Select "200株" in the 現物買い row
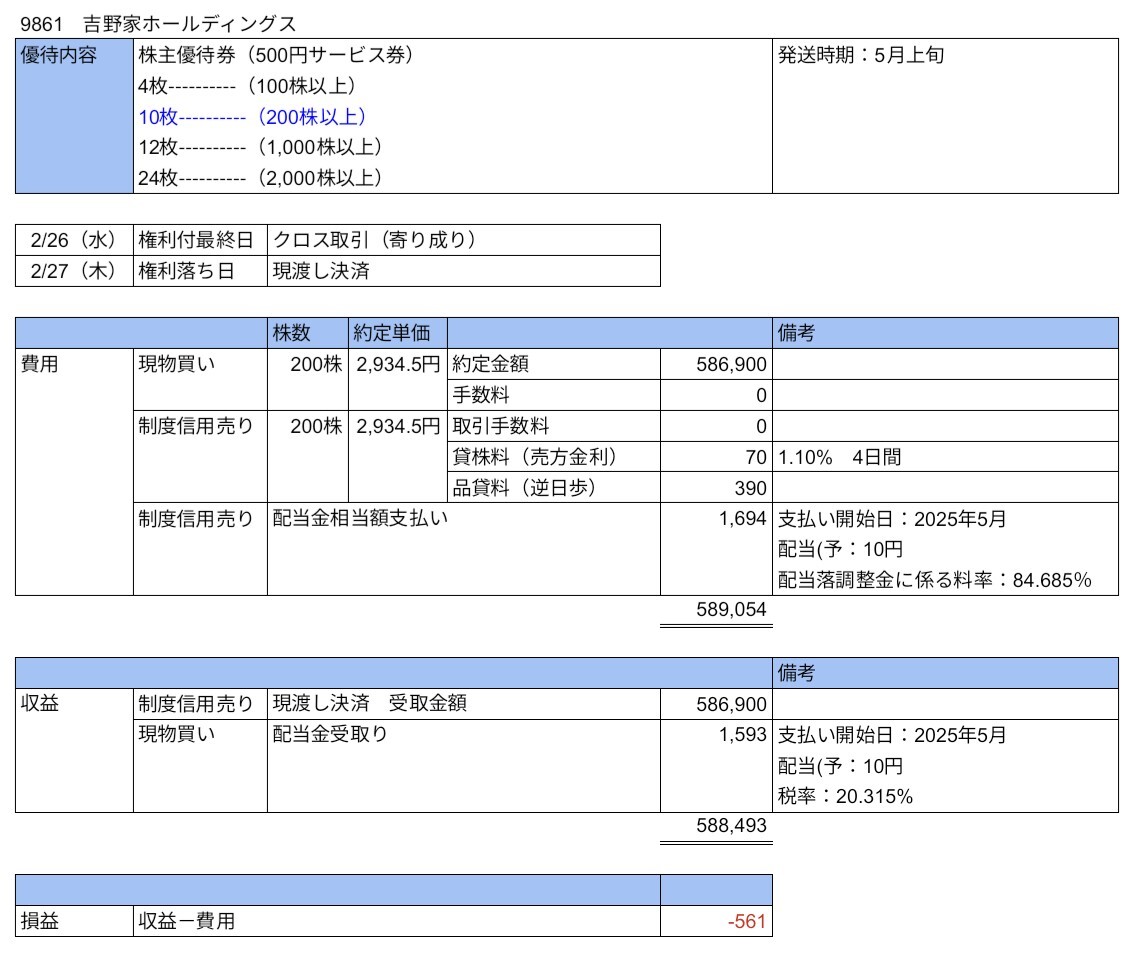Screen dimensions: 1132x953 316,364
